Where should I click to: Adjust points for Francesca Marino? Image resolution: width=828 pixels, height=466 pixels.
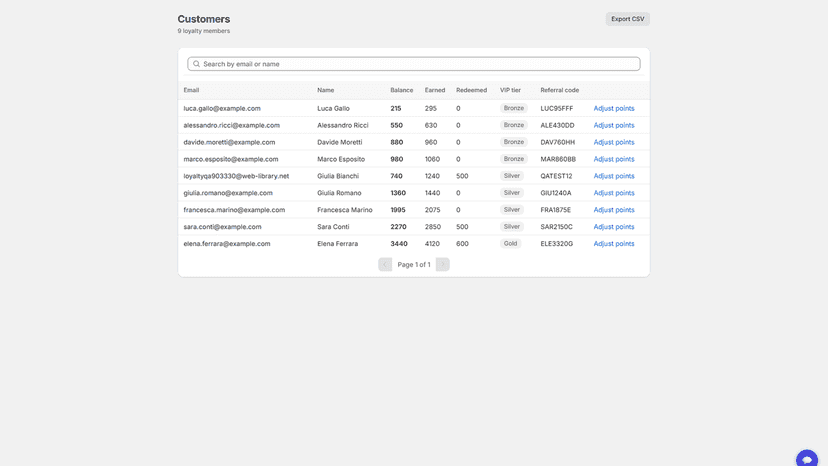click(614, 210)
